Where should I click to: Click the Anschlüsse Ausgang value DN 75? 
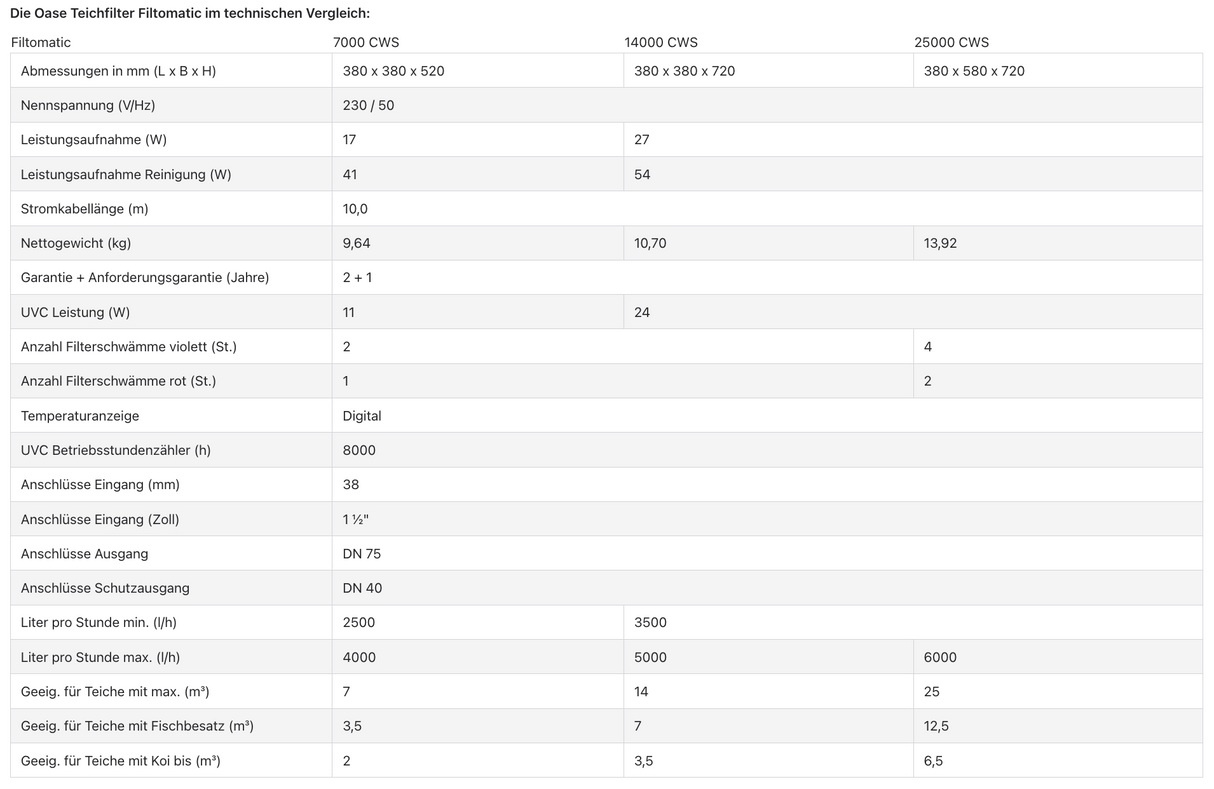coord(362,553)
